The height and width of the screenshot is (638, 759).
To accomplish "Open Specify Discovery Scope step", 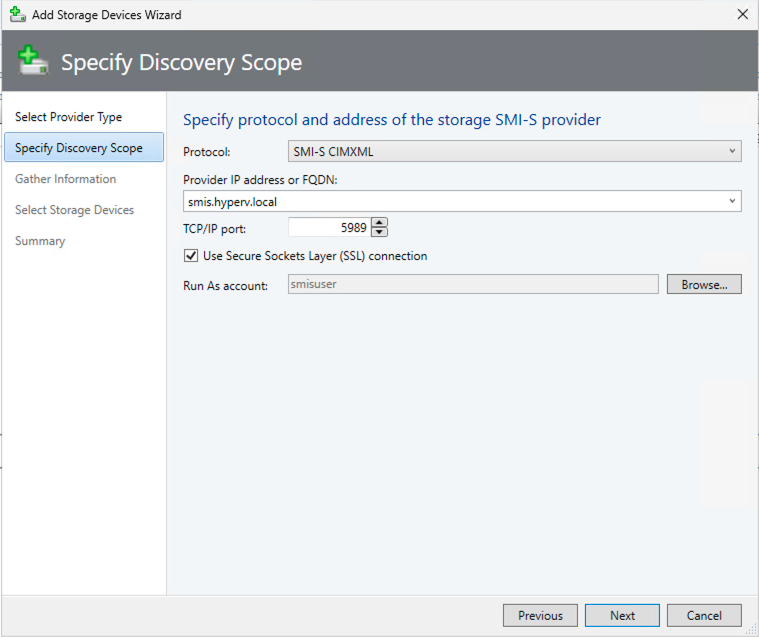I will click(x=79, y=148).
